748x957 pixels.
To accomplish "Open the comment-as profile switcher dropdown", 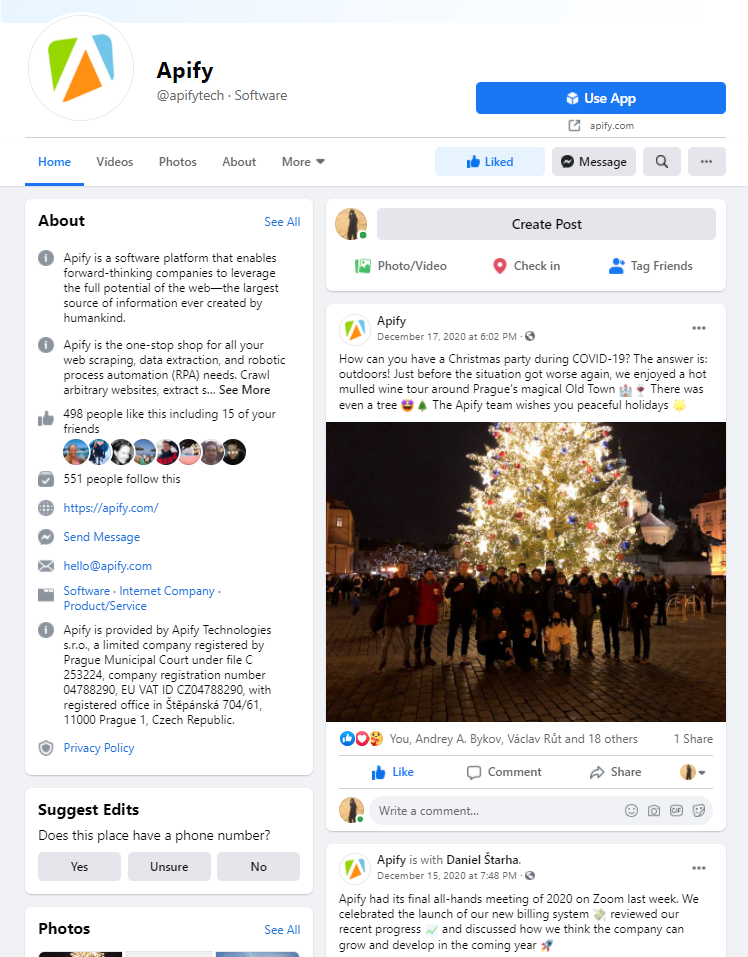I will [x=693, y=772].
